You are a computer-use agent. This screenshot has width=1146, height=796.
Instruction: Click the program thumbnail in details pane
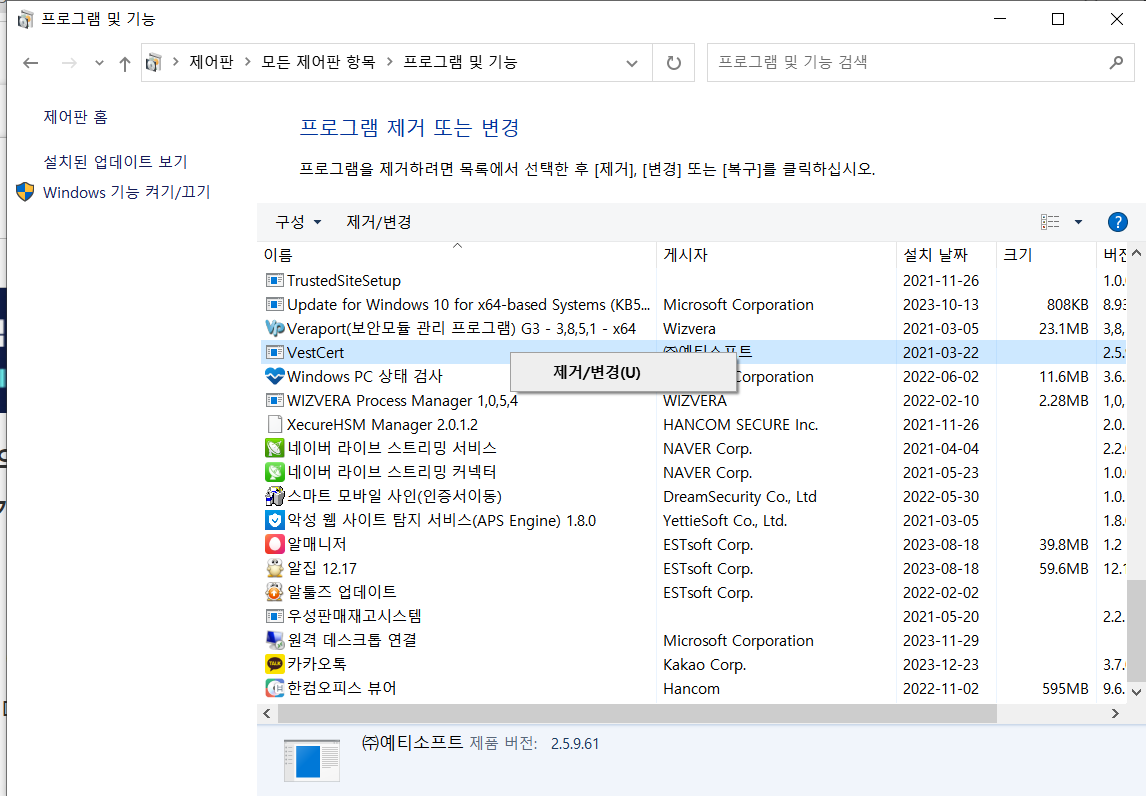(x=312, y=760)
